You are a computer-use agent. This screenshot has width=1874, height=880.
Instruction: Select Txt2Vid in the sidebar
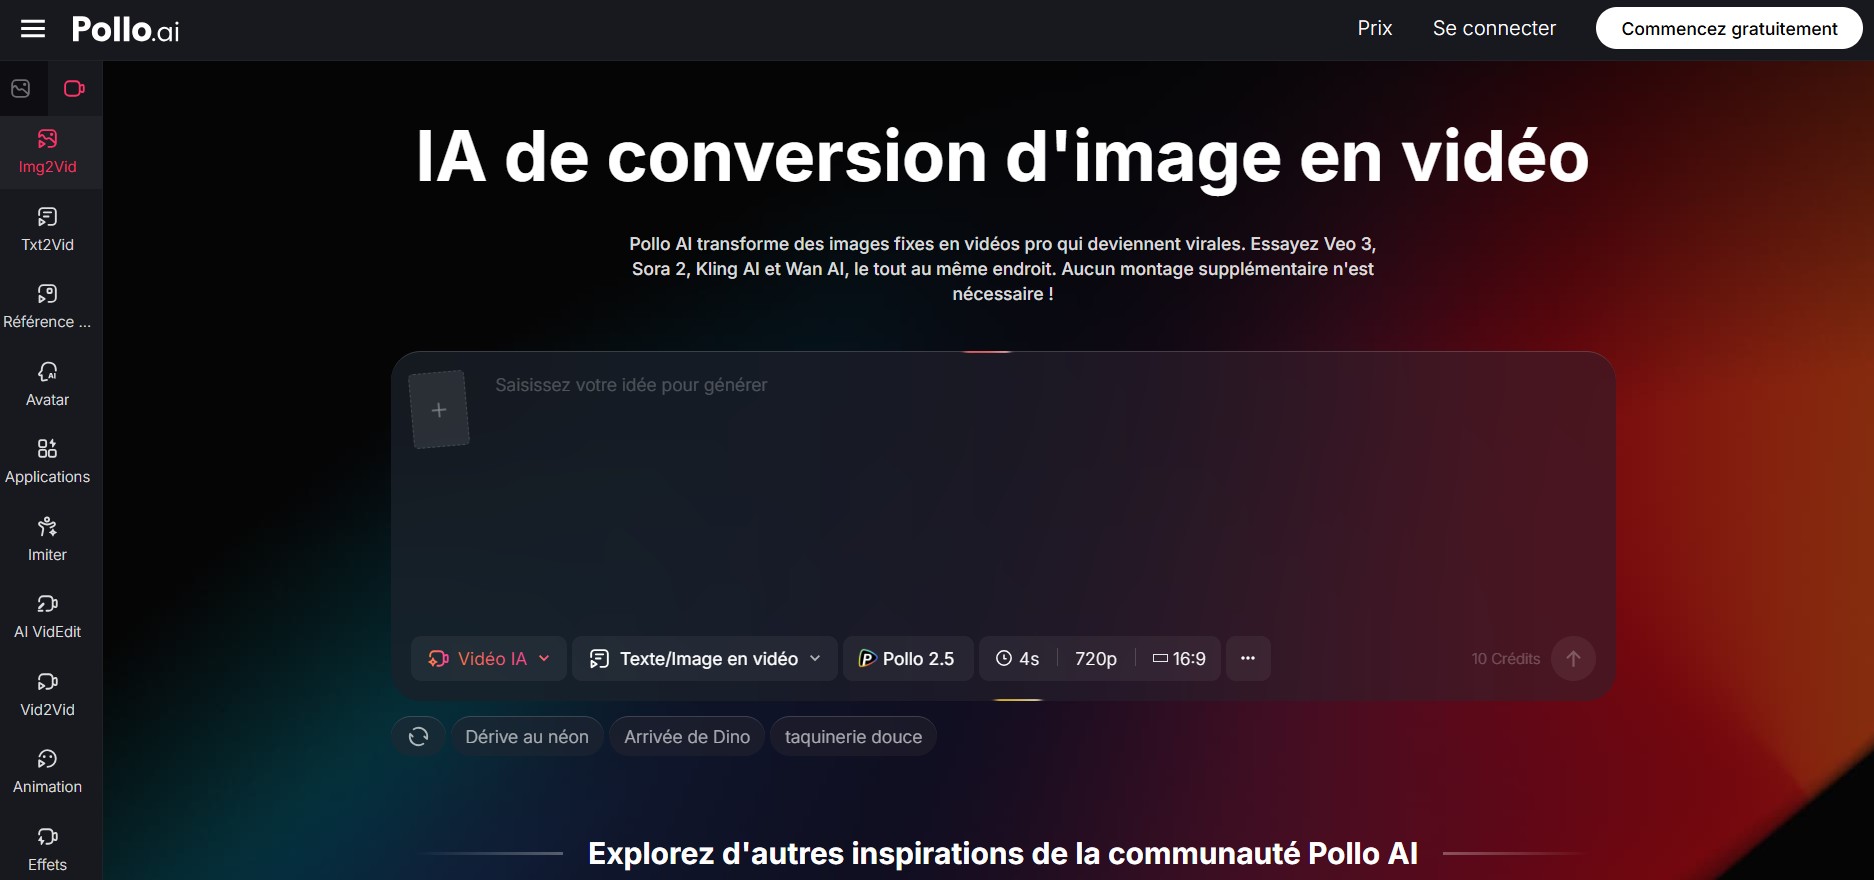pyautogui.click(x=48, y=230)
